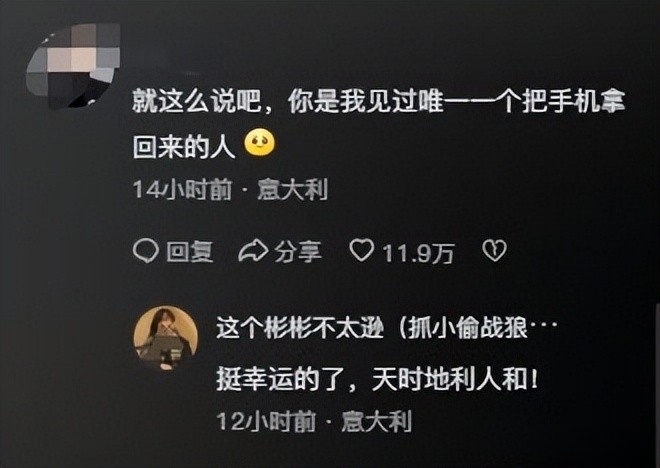
Task: Click the 回复 reply label
Action: 190,252
